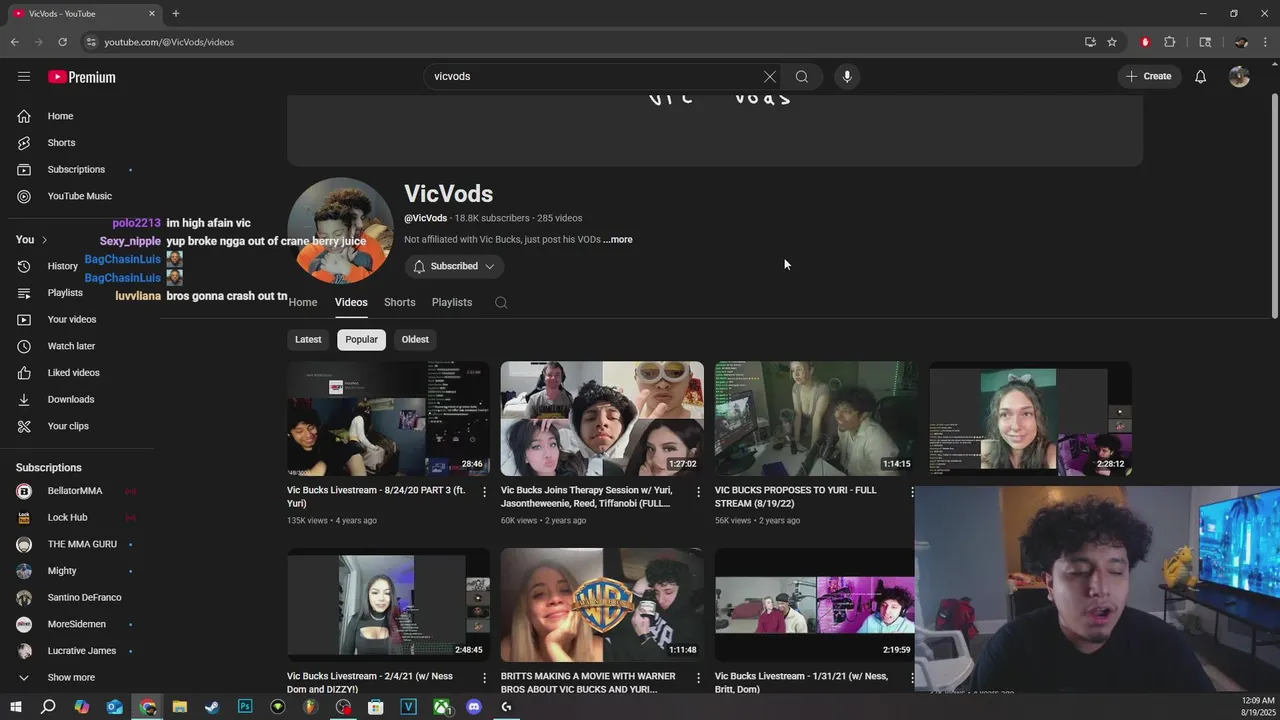
Task: Open File Explorer from taskbar
Action: [x=179, y=707]
